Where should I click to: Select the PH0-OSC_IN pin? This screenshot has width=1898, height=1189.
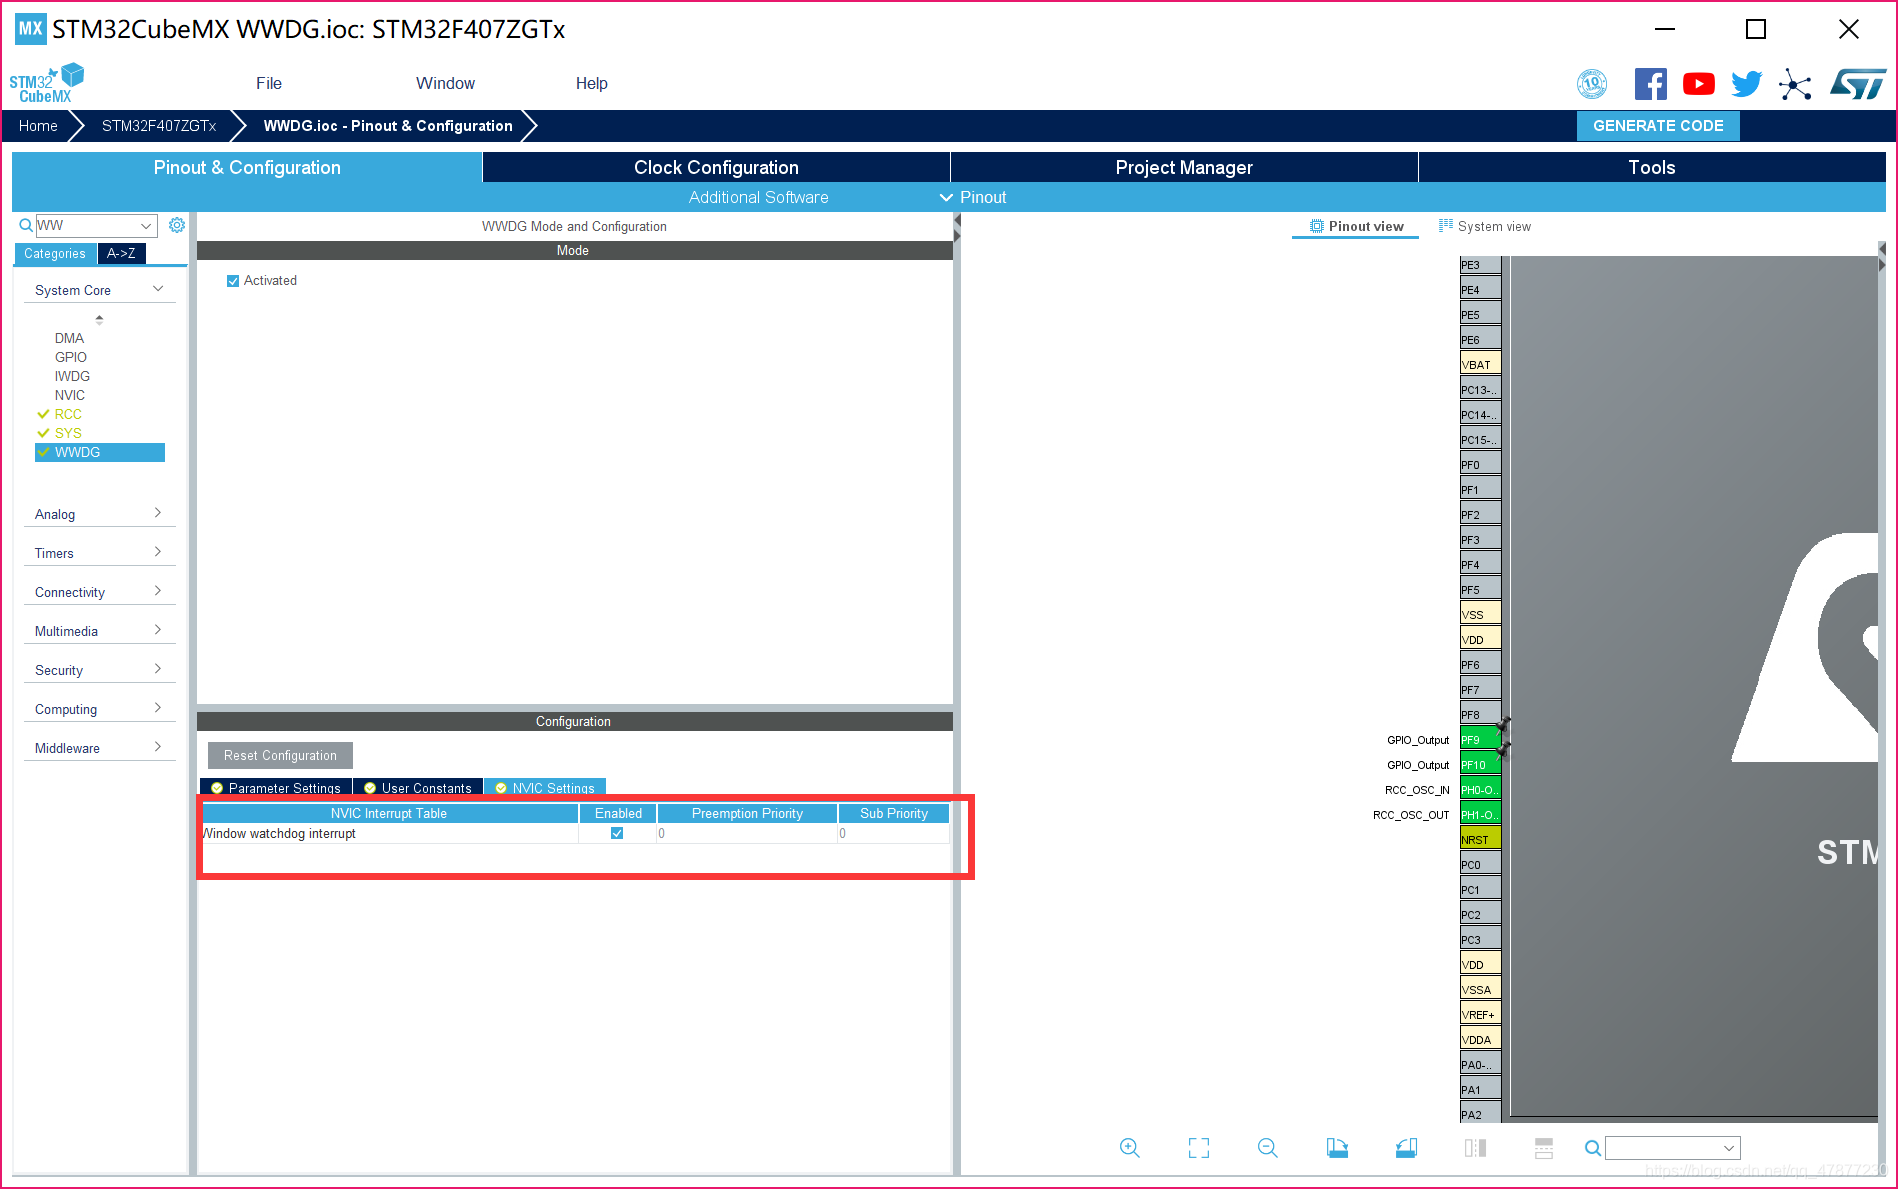[x=1480, y=790]
